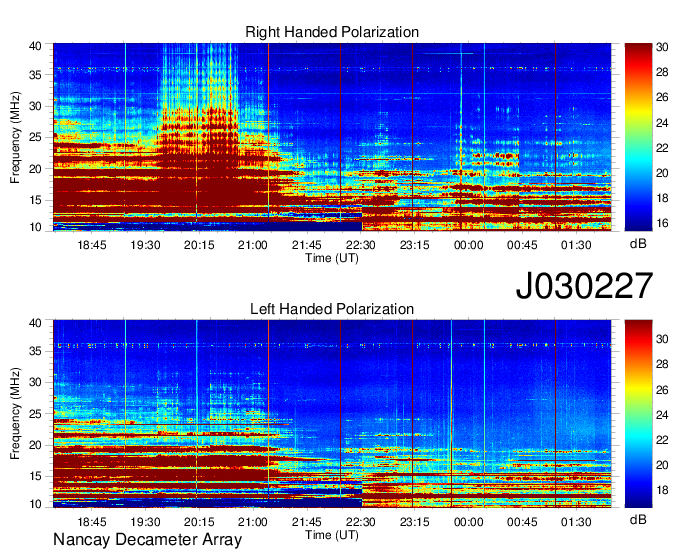680x552 pixels.
Task: Click the 30 MHz tick on lower plot
Action: pyautogui.click(x=35, y=382)
